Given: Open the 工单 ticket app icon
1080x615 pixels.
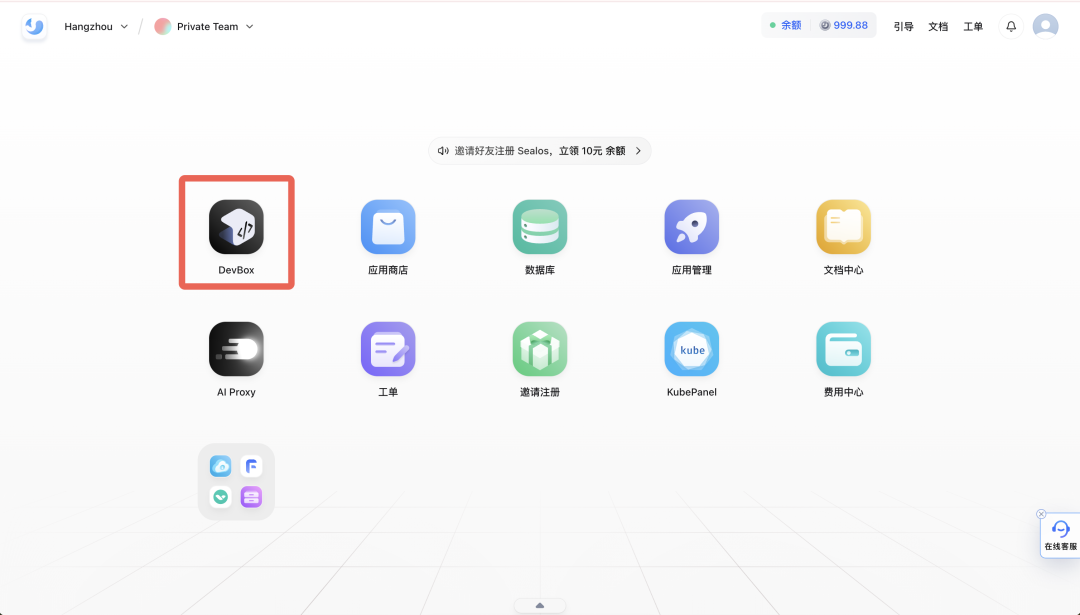Looking at the screenshot, I should (x=388, y=349).
